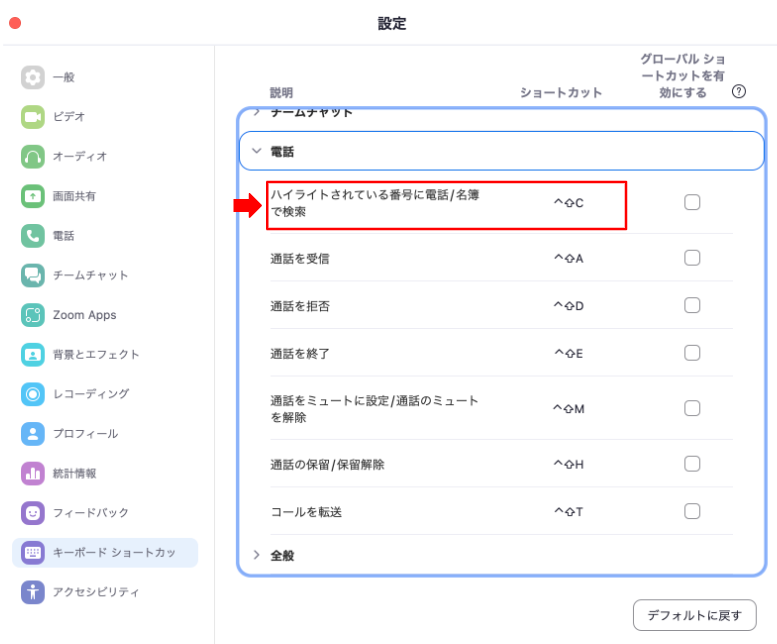The height and width of the screenshot is (644, 777).
Task: Collapse the 電話 section chevron
Action: pyautogui.click(x=256, y=151)
